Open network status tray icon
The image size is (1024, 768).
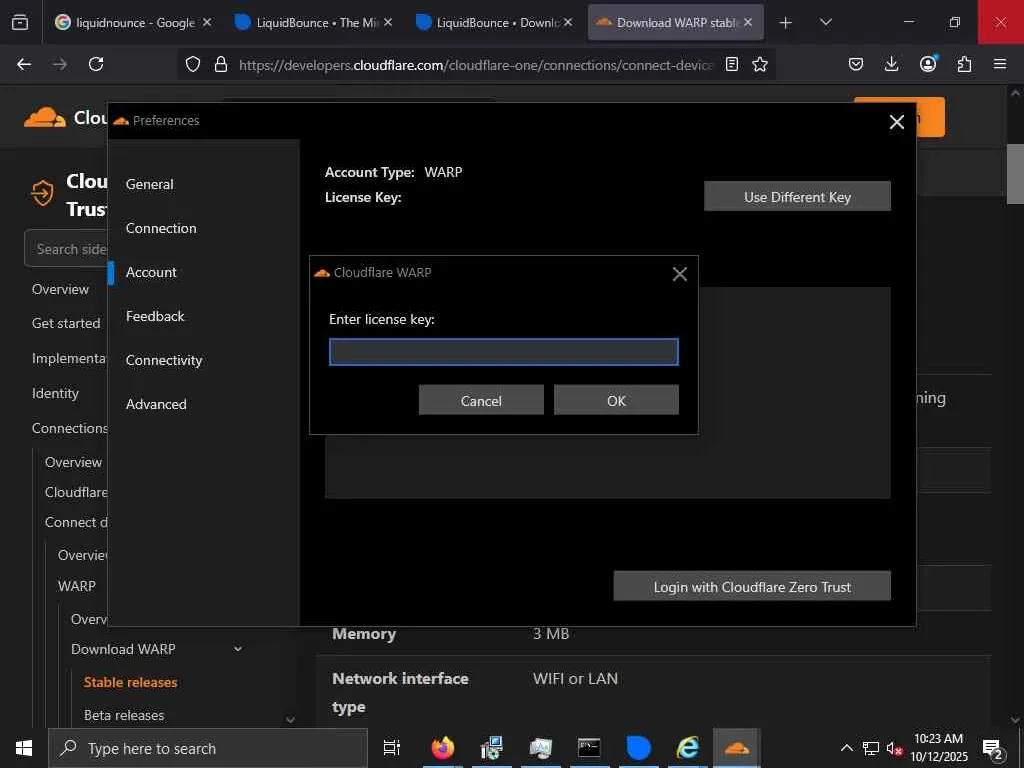pyautogui.click(x=871, y=748)
